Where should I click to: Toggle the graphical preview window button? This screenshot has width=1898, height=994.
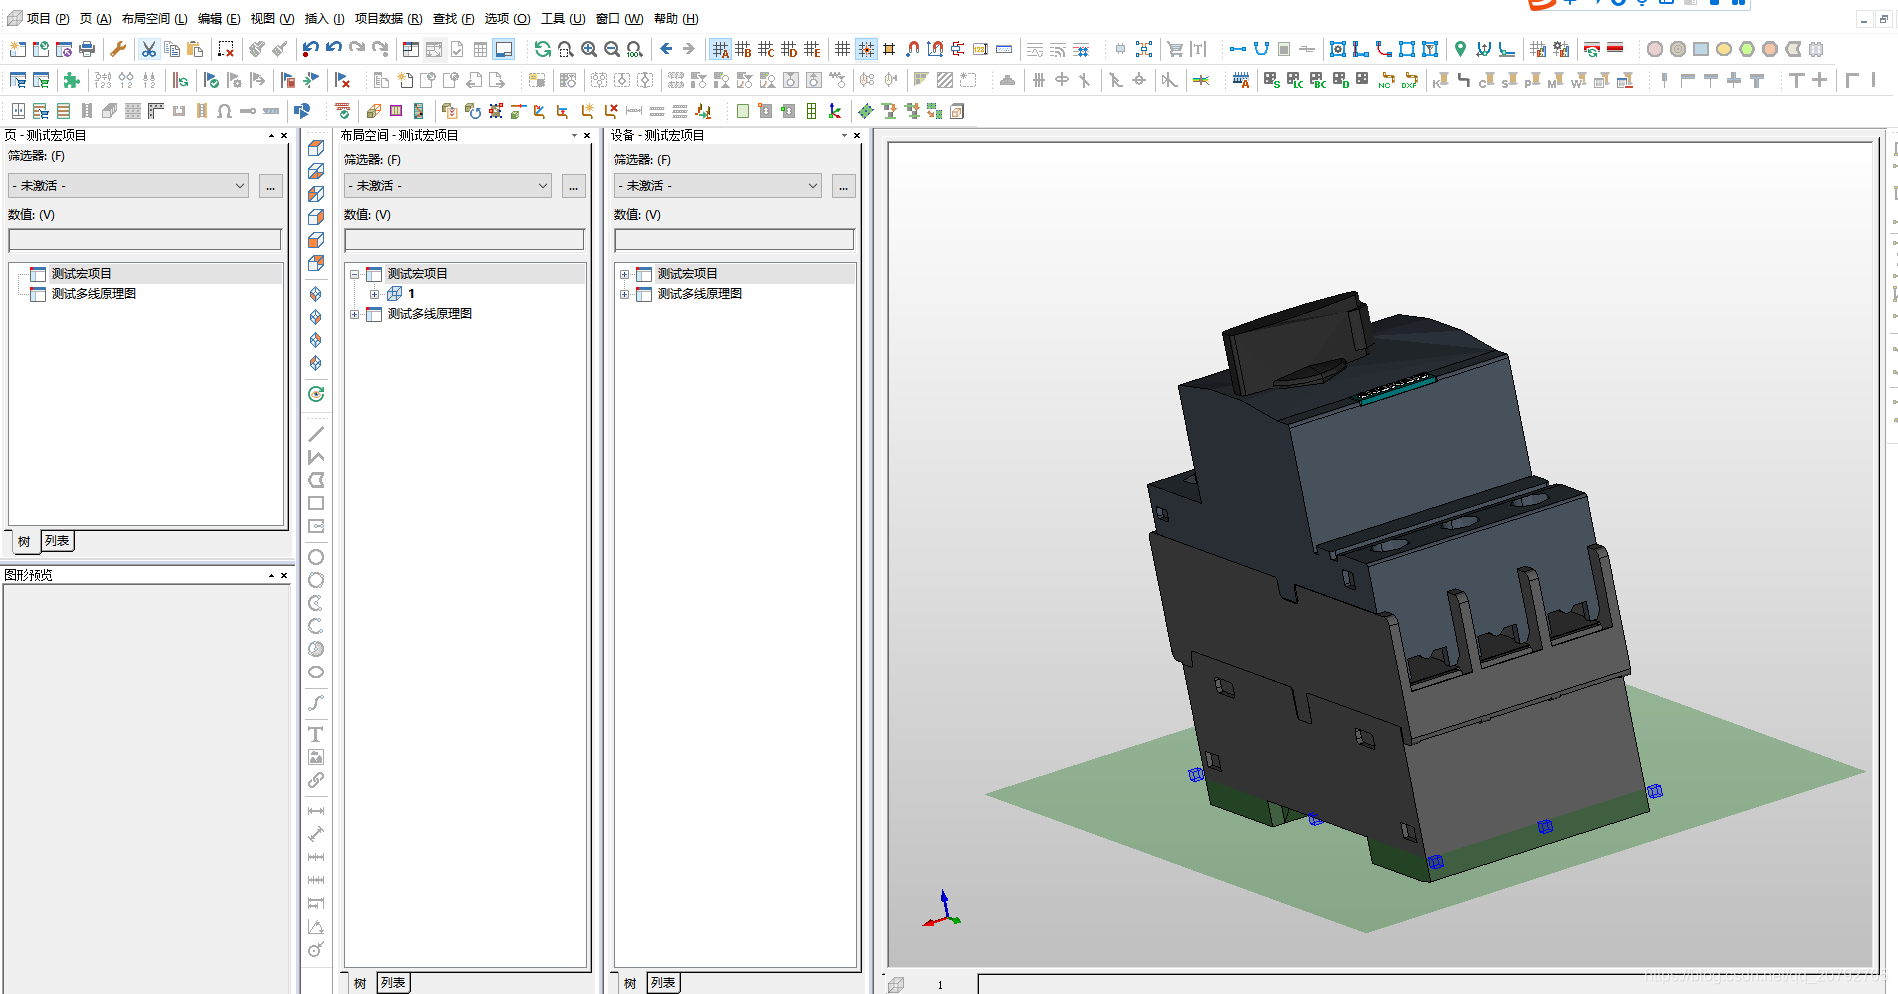[504, 49]
